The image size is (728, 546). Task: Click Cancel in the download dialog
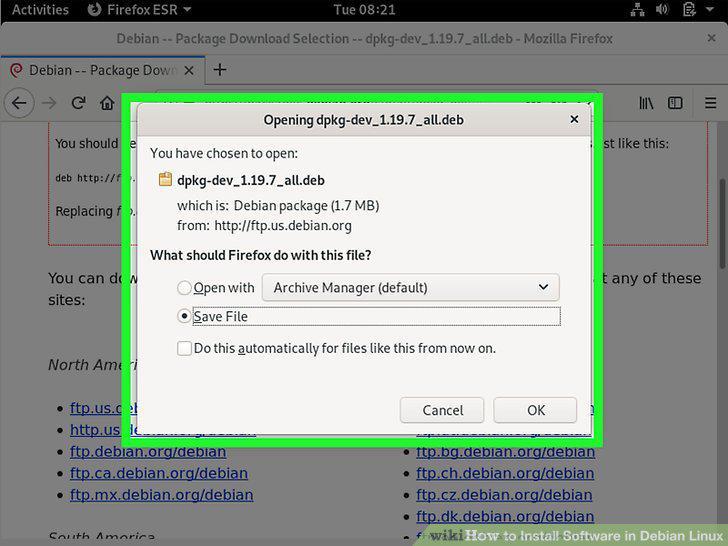tap(442, 410)
